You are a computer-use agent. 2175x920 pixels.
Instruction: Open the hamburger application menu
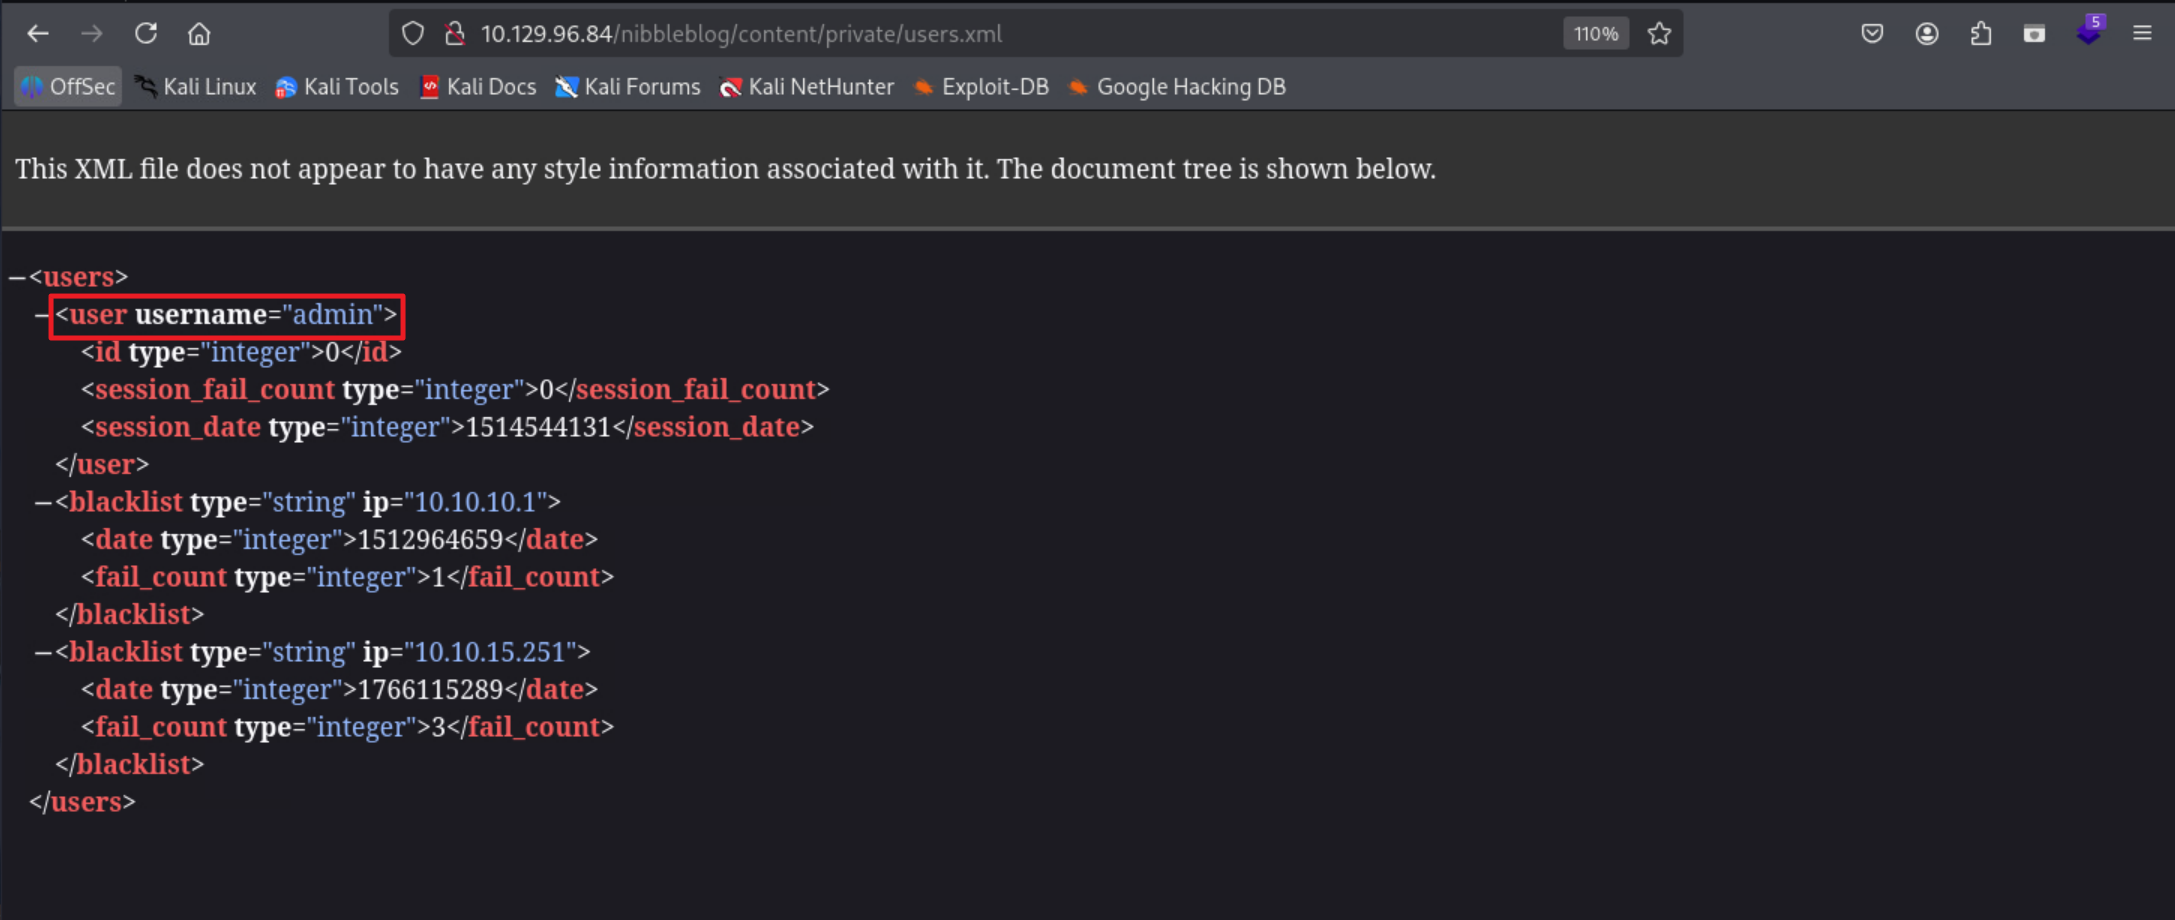[2142, 34]
